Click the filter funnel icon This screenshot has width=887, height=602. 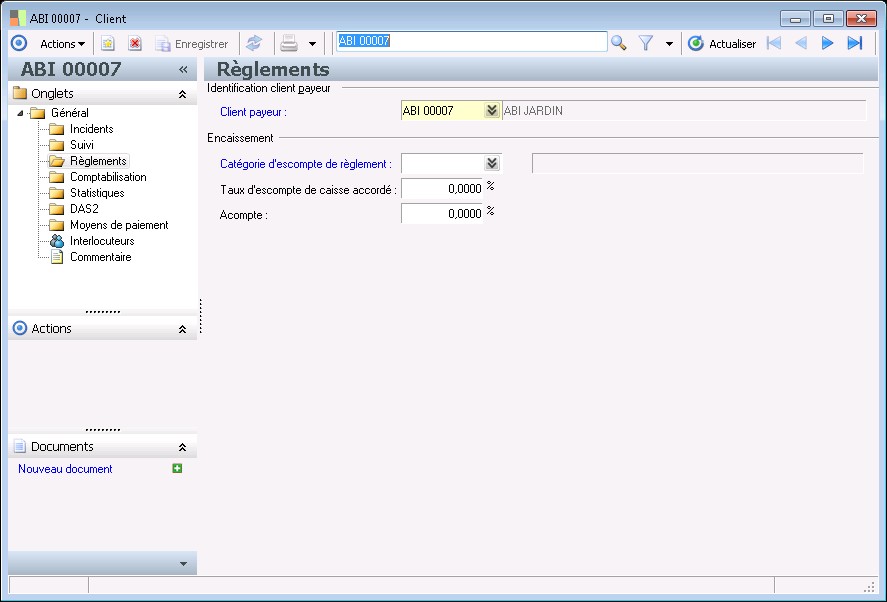click(645, 43)
